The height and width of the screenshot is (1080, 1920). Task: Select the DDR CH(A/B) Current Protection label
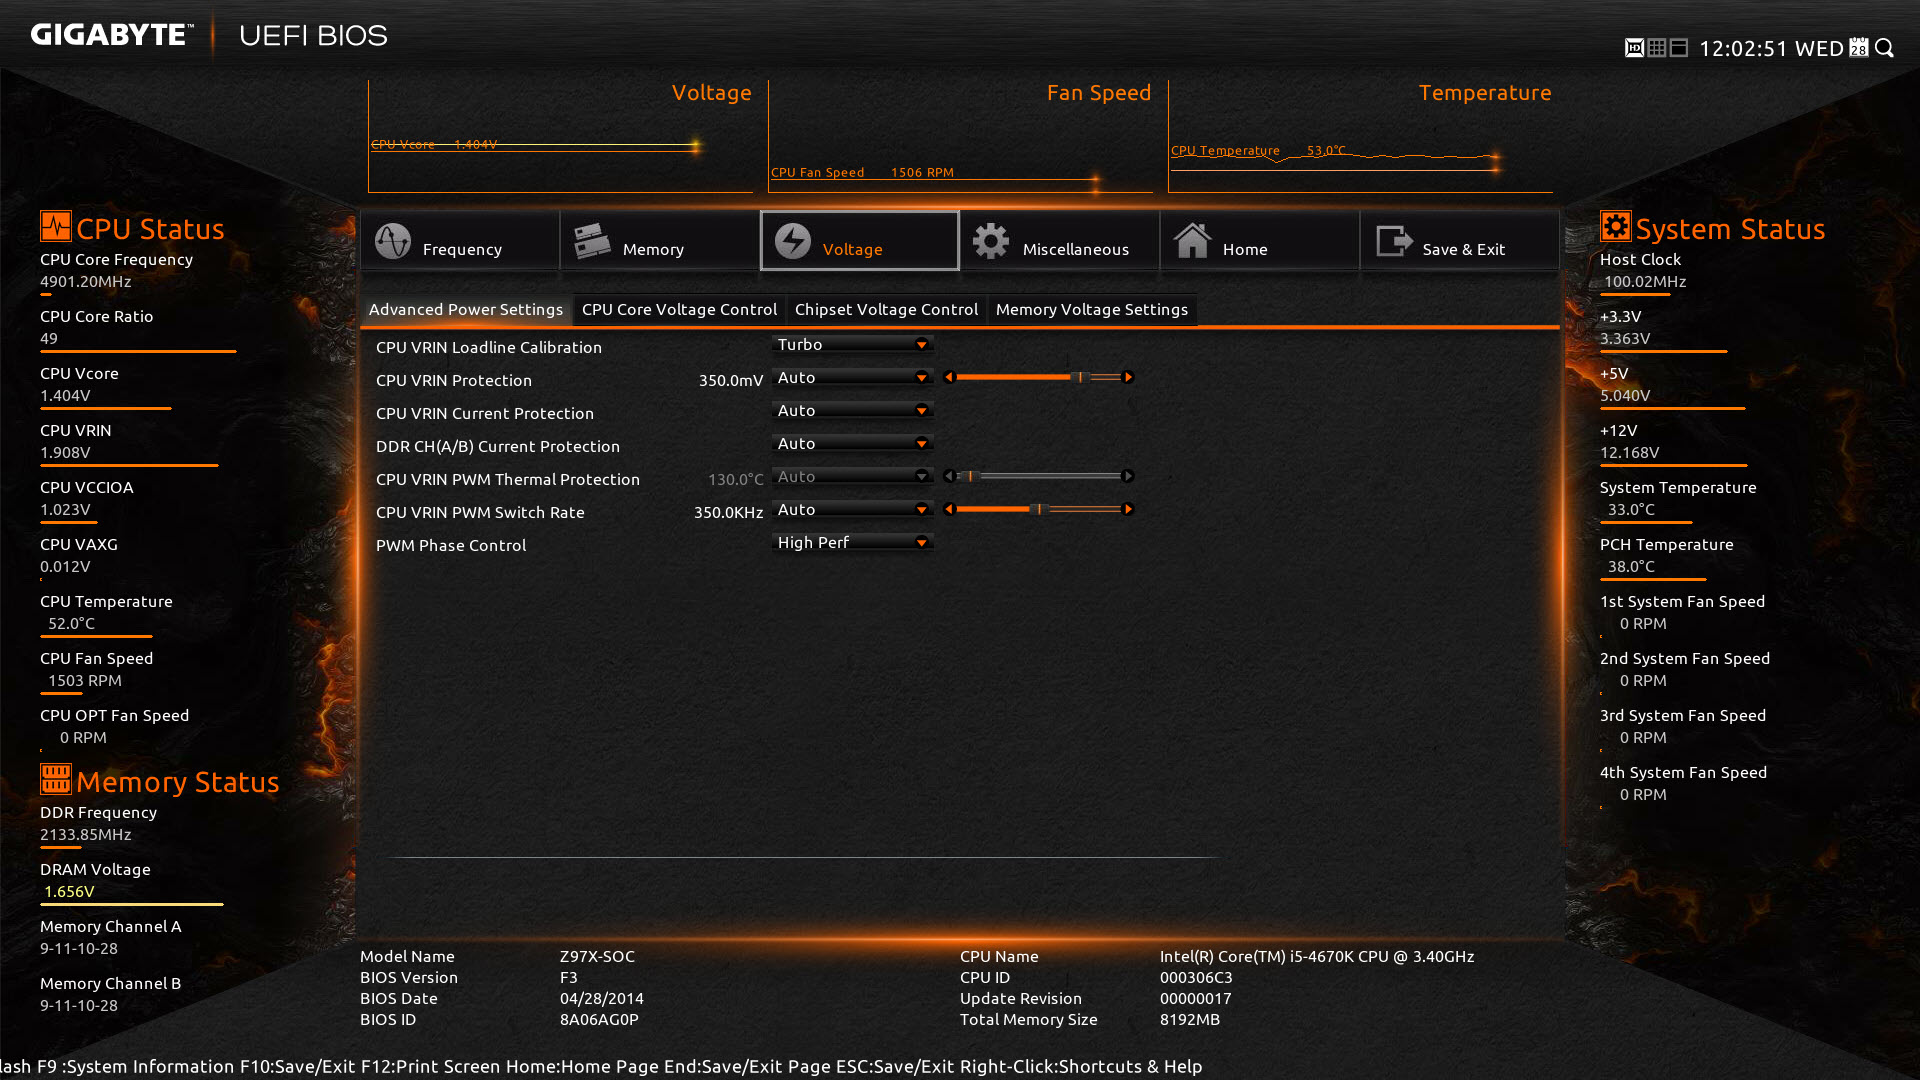(498, 446)
